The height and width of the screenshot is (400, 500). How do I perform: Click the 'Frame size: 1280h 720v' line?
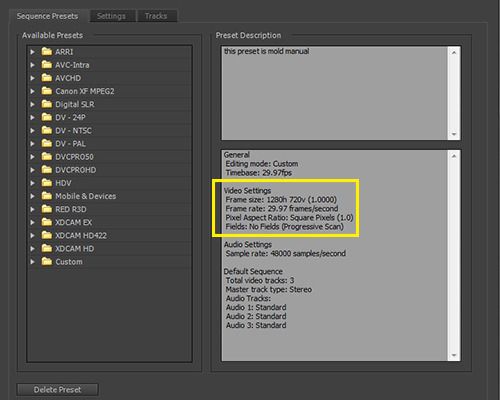click(281, 199)
